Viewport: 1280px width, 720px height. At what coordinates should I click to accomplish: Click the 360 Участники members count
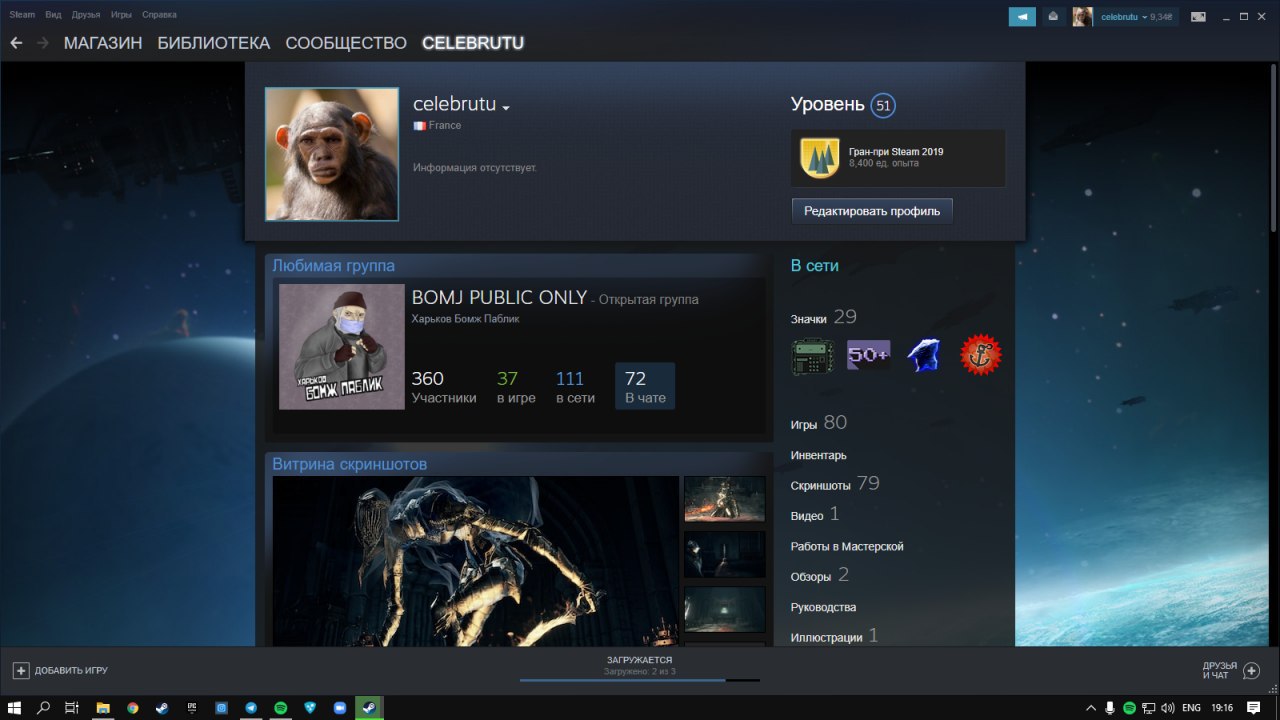pyautogui.click(x=444, y=387)
